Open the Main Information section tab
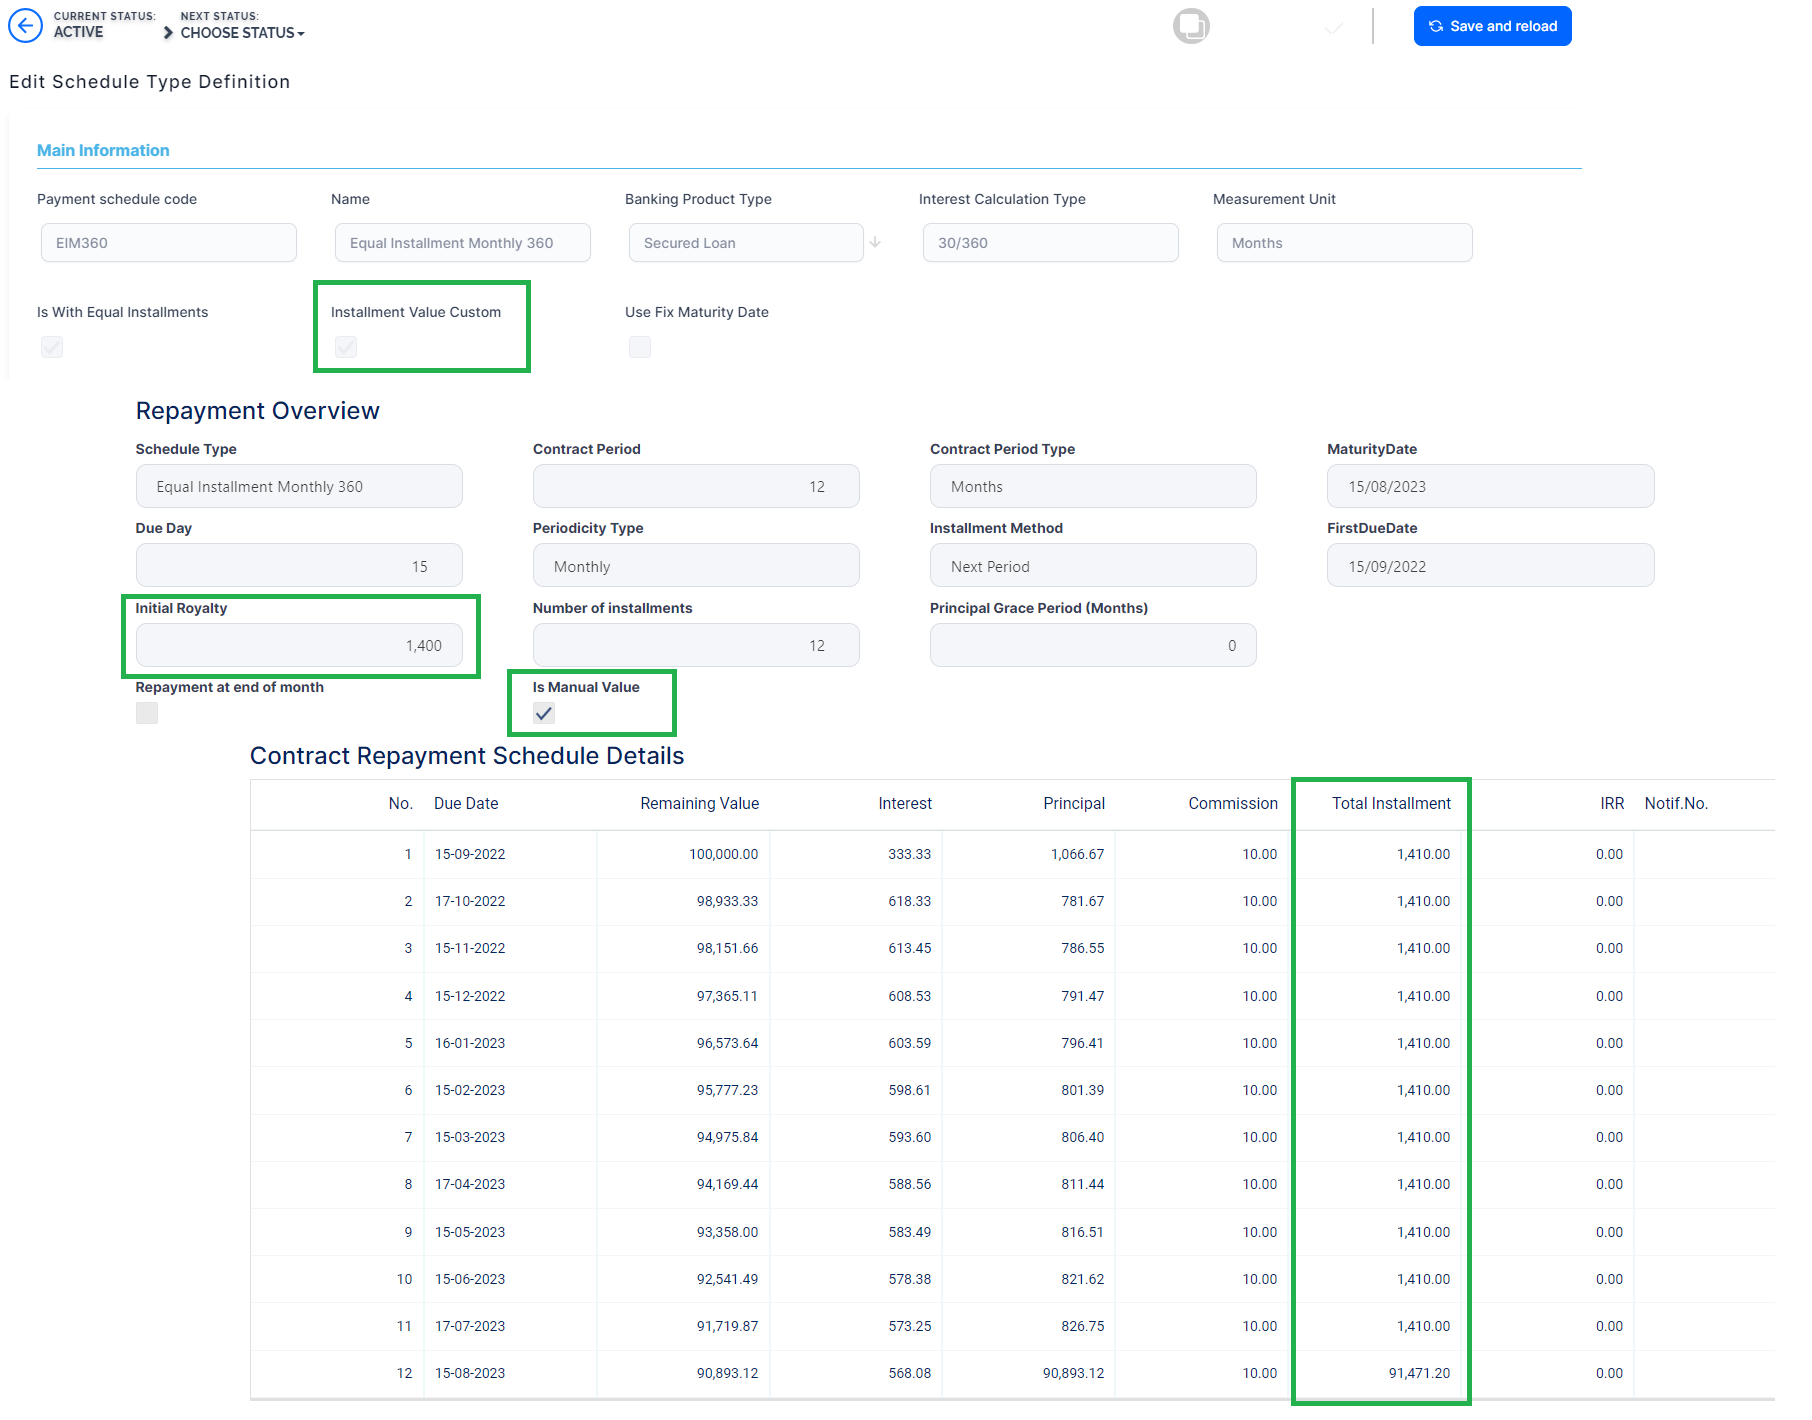The image size is (1812, 1420). click(x=103, y=150)
